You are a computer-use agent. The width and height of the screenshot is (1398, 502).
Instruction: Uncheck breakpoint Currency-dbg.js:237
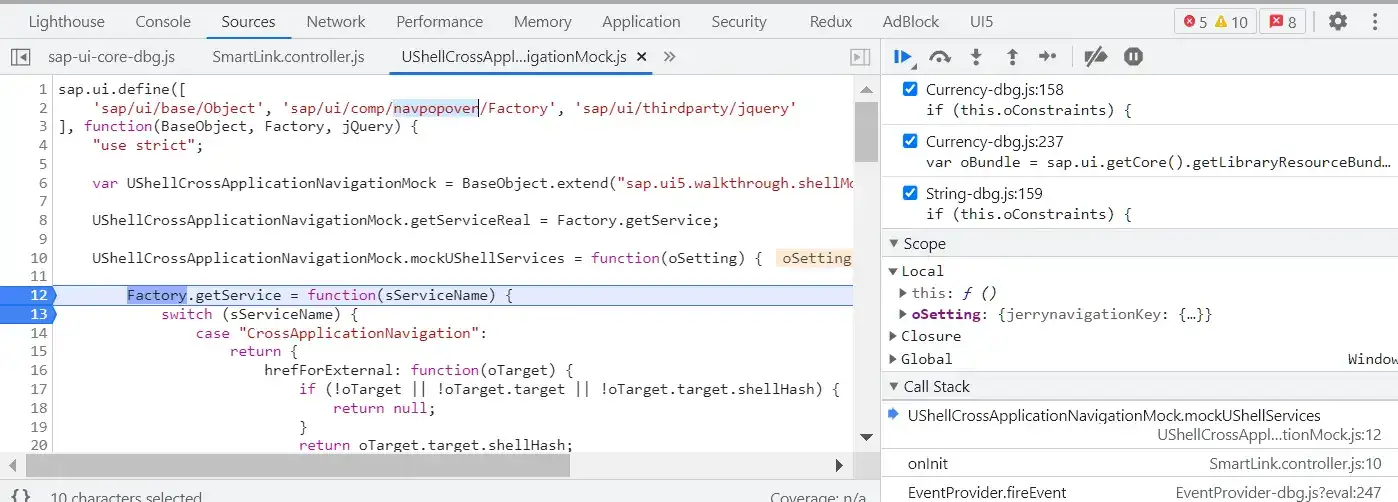[910, 141]
